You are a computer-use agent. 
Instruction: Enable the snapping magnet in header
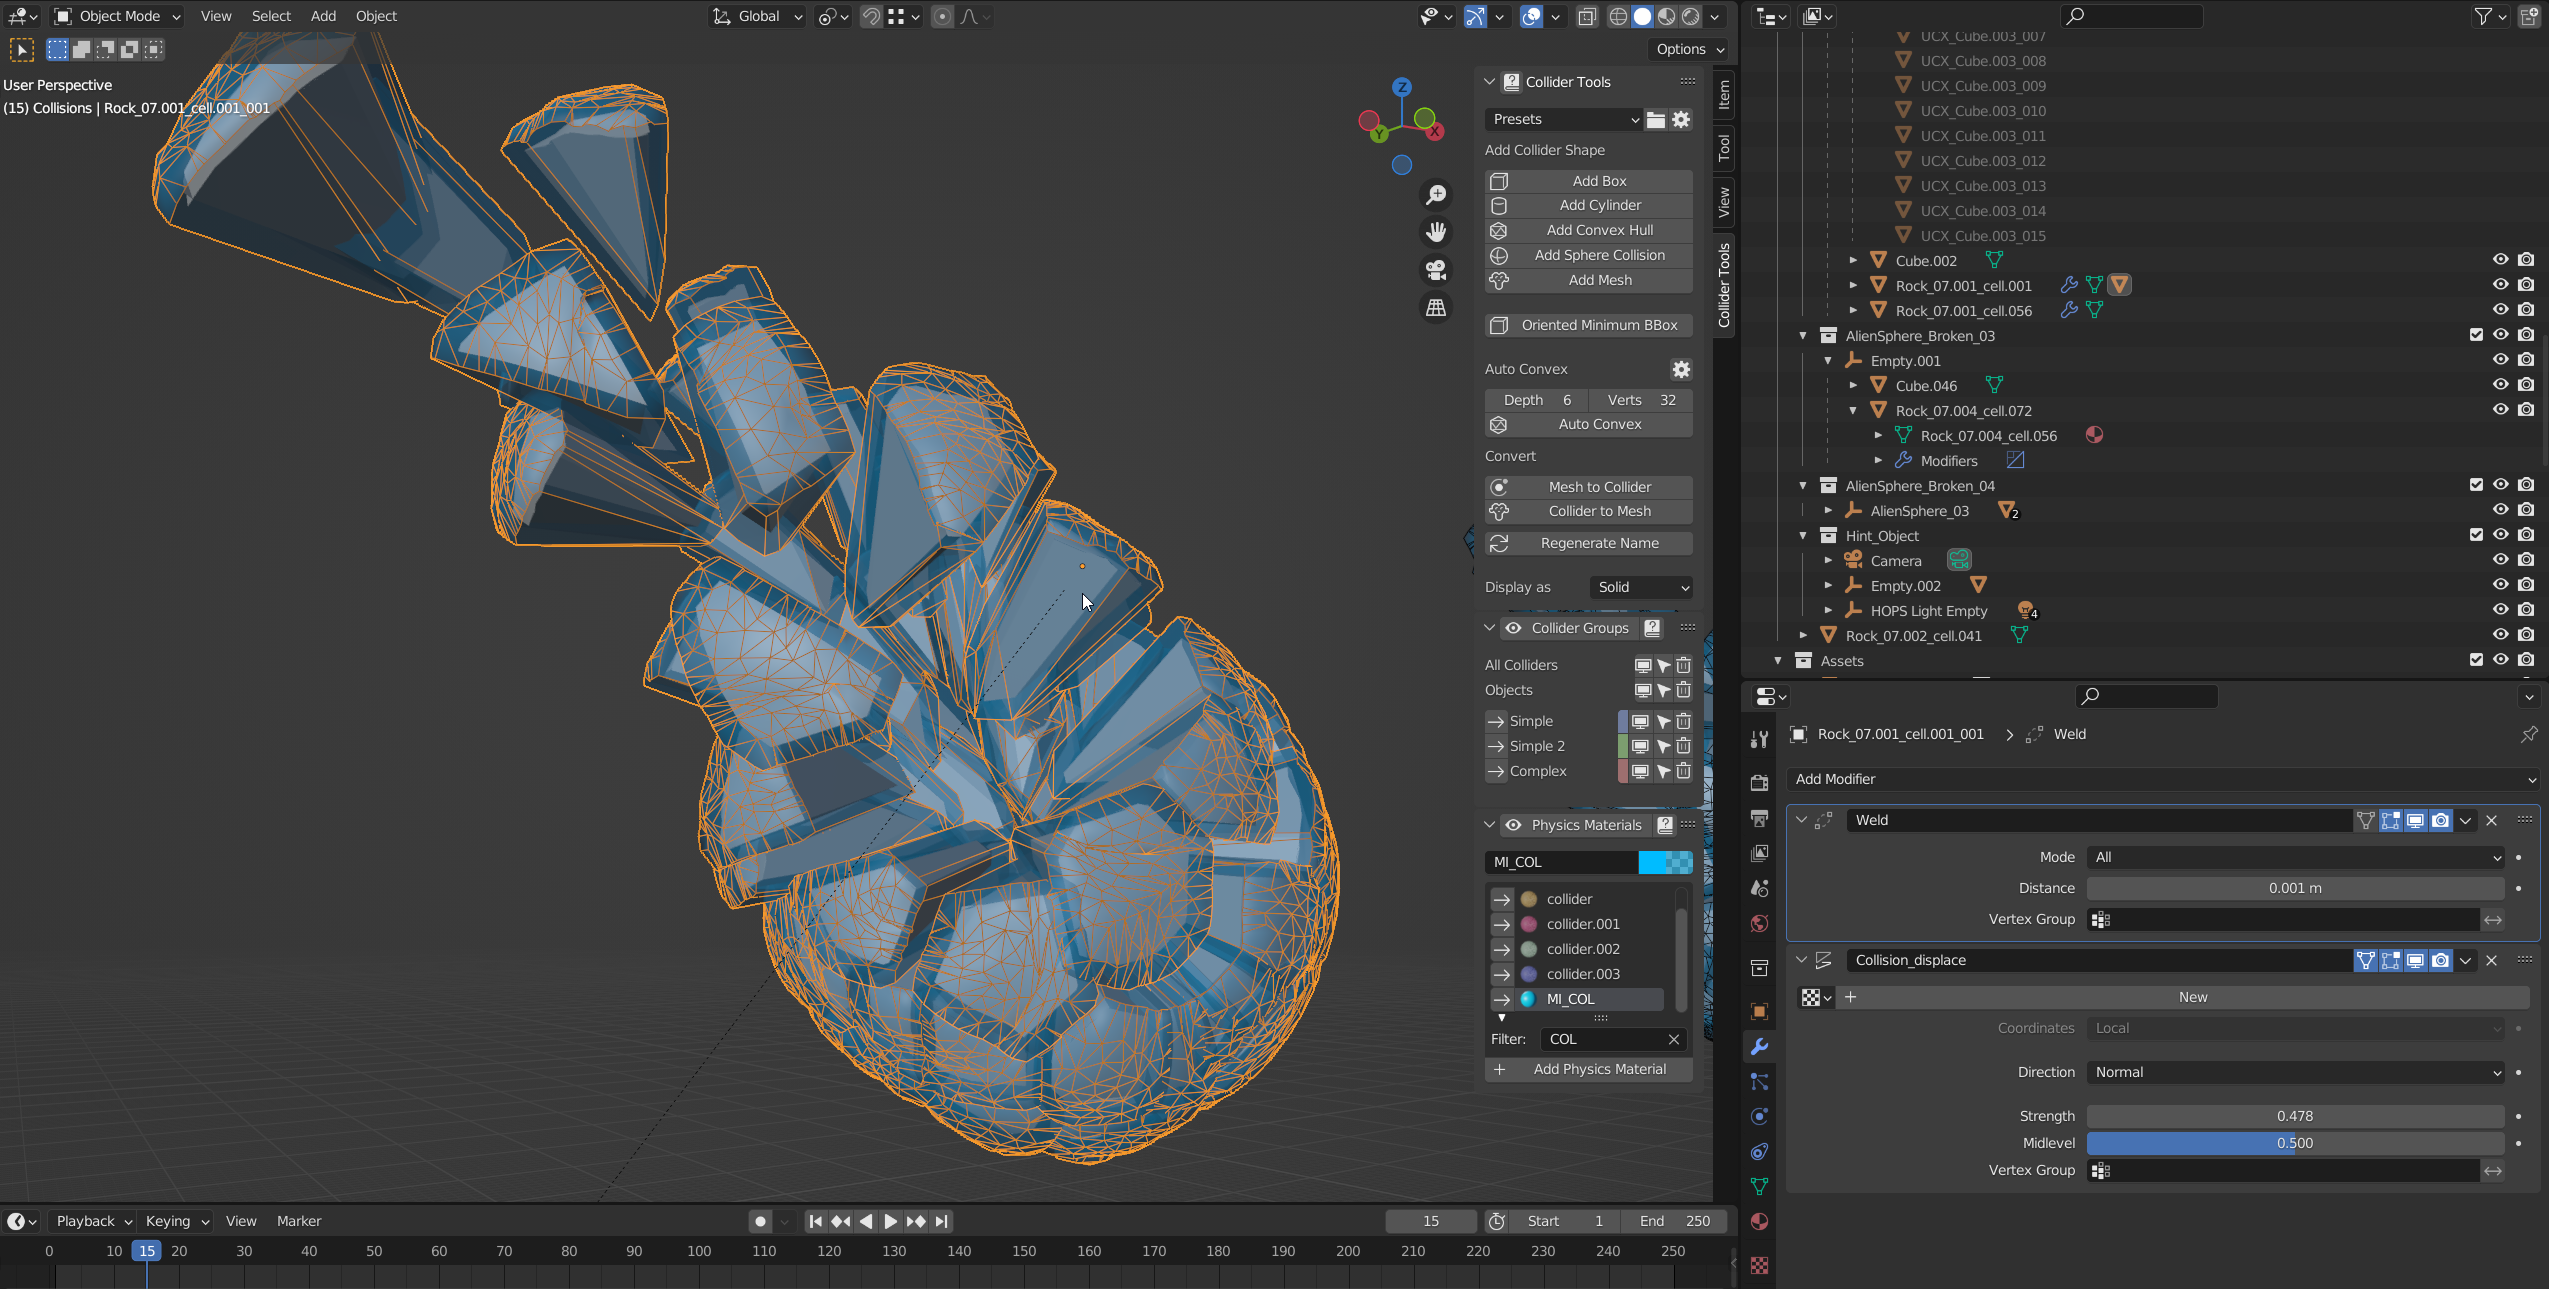coord(869,16)
